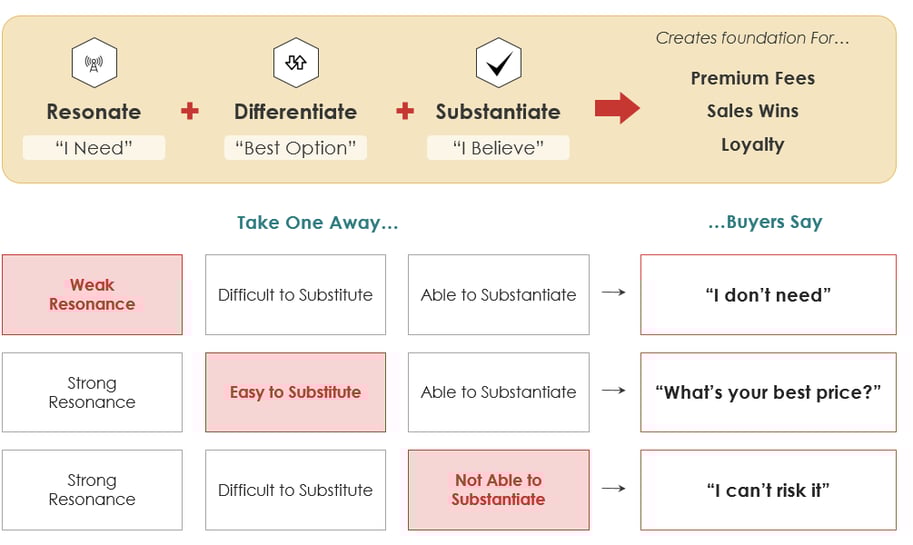Click the "Take One Away…" heading

[317, 223]
